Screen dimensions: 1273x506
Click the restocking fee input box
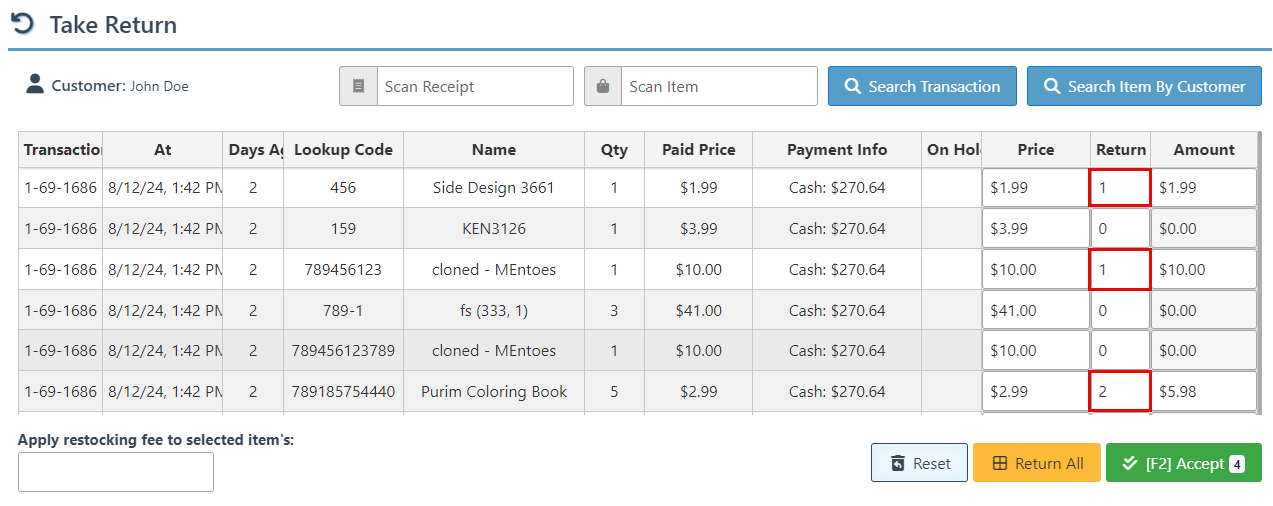(116, 472)
